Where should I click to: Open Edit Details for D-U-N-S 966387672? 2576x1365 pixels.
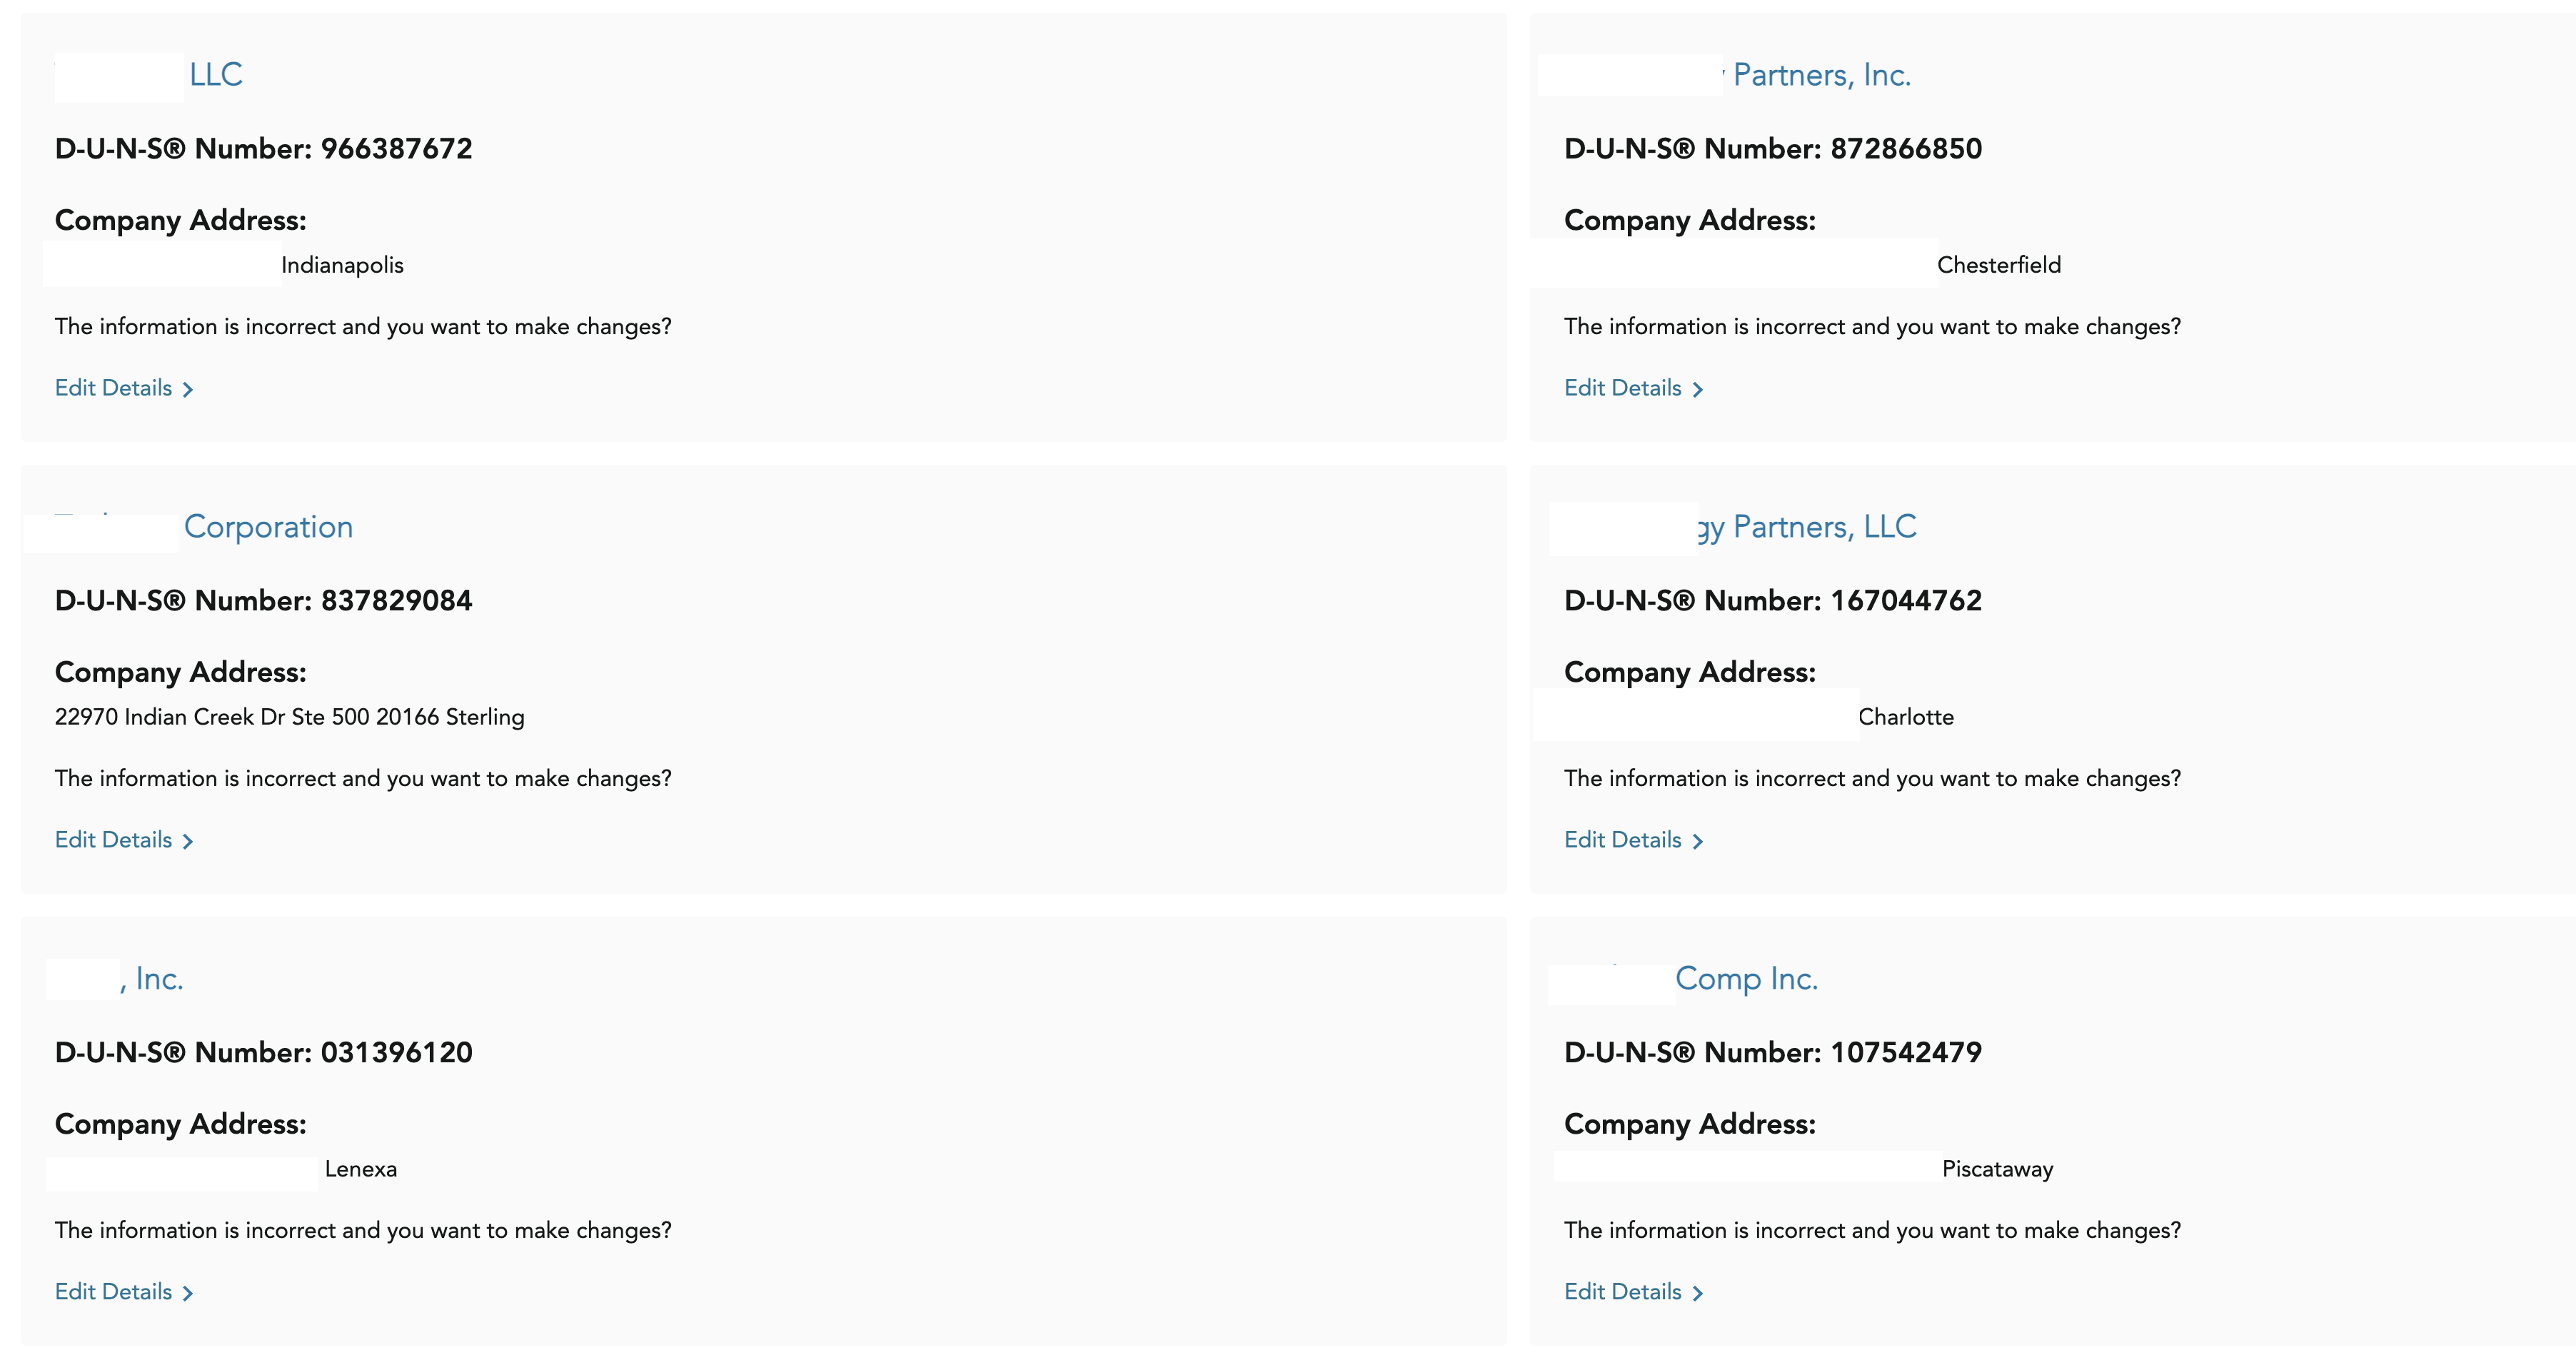pos(113,388)
